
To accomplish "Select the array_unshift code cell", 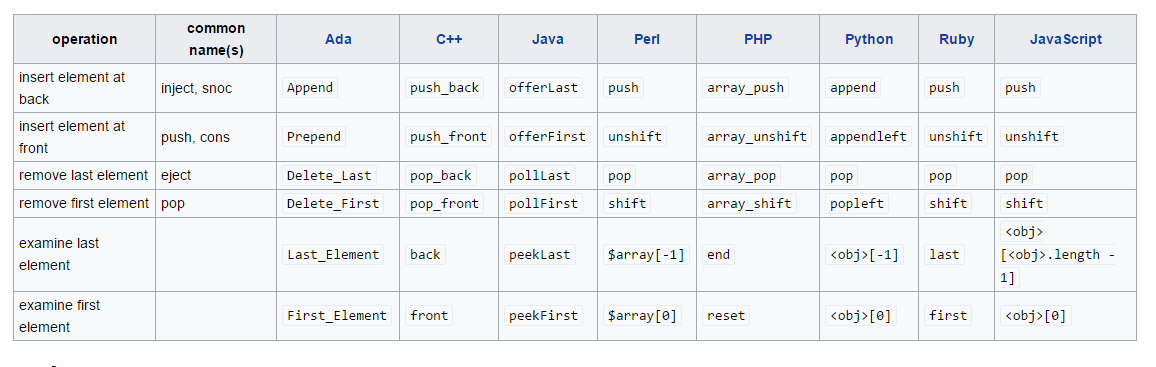I will [x=757, y=136].
